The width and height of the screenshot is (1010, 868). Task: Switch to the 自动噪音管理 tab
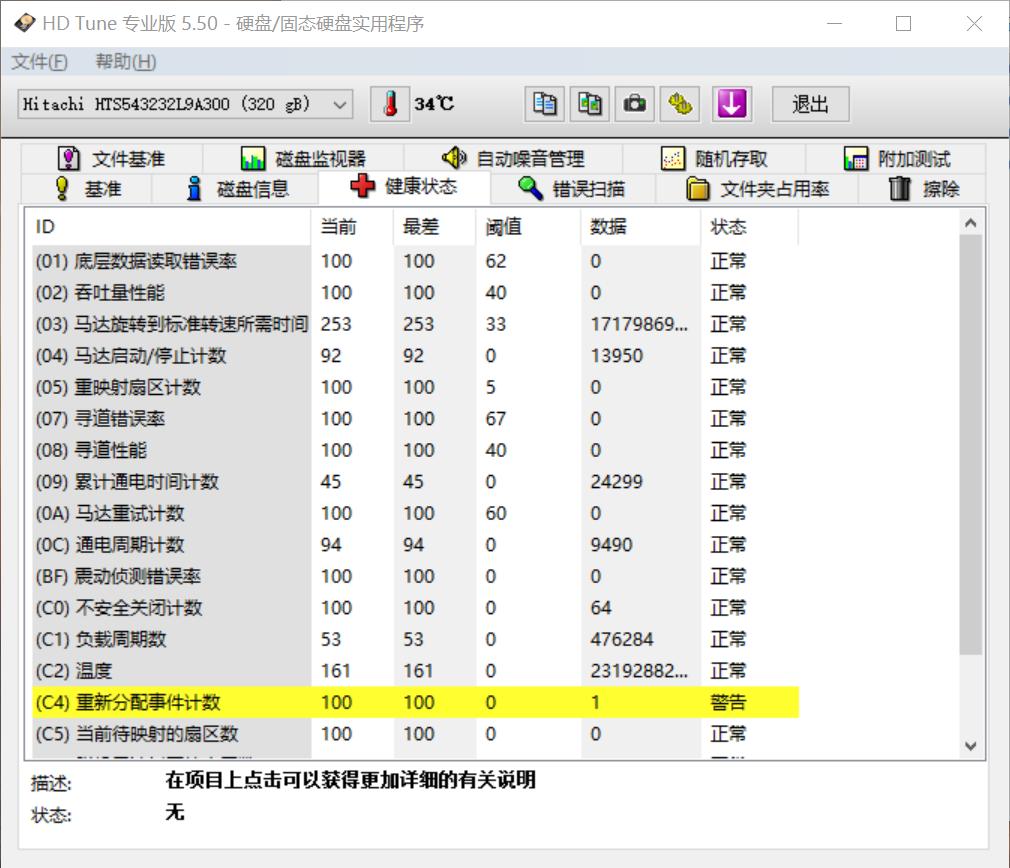click(513, 158)
